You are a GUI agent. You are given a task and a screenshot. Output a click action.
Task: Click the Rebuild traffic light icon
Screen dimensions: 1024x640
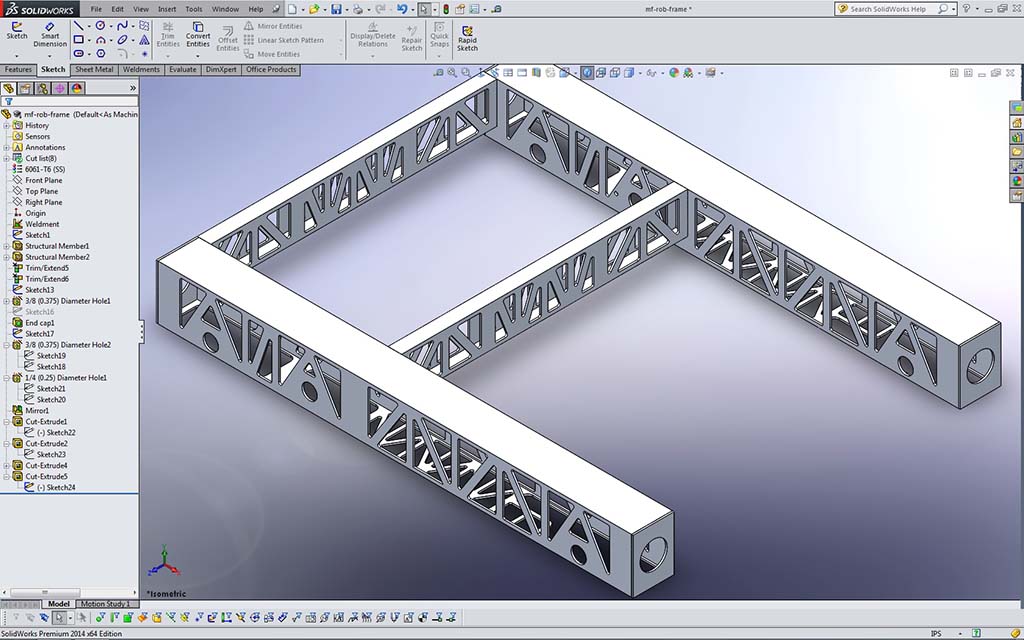point(445,9)
